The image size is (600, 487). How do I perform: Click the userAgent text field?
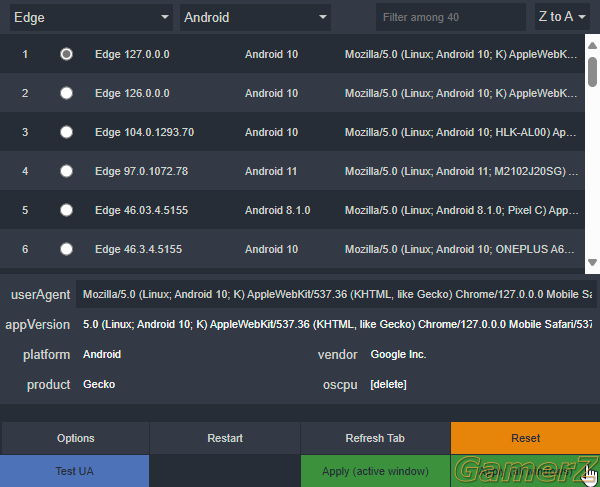coord(336,294)
